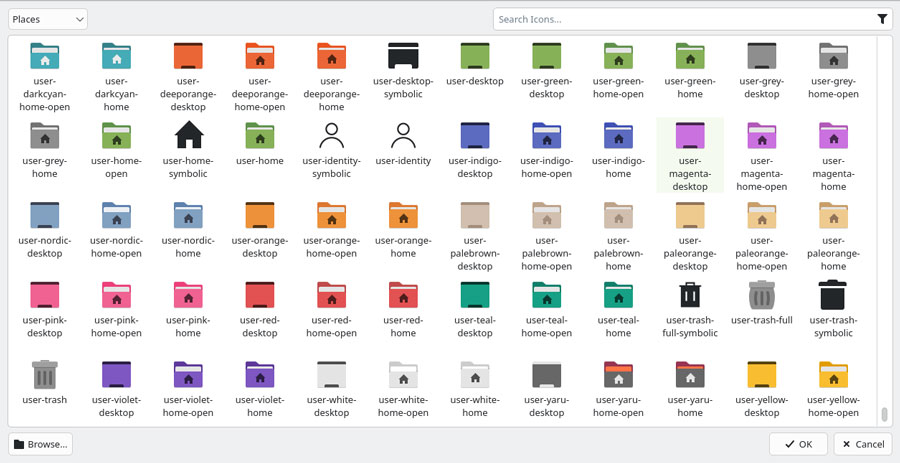The image size is (900, 463).
Task: Select user-palebrown-desktop icon
Action: 475,215
